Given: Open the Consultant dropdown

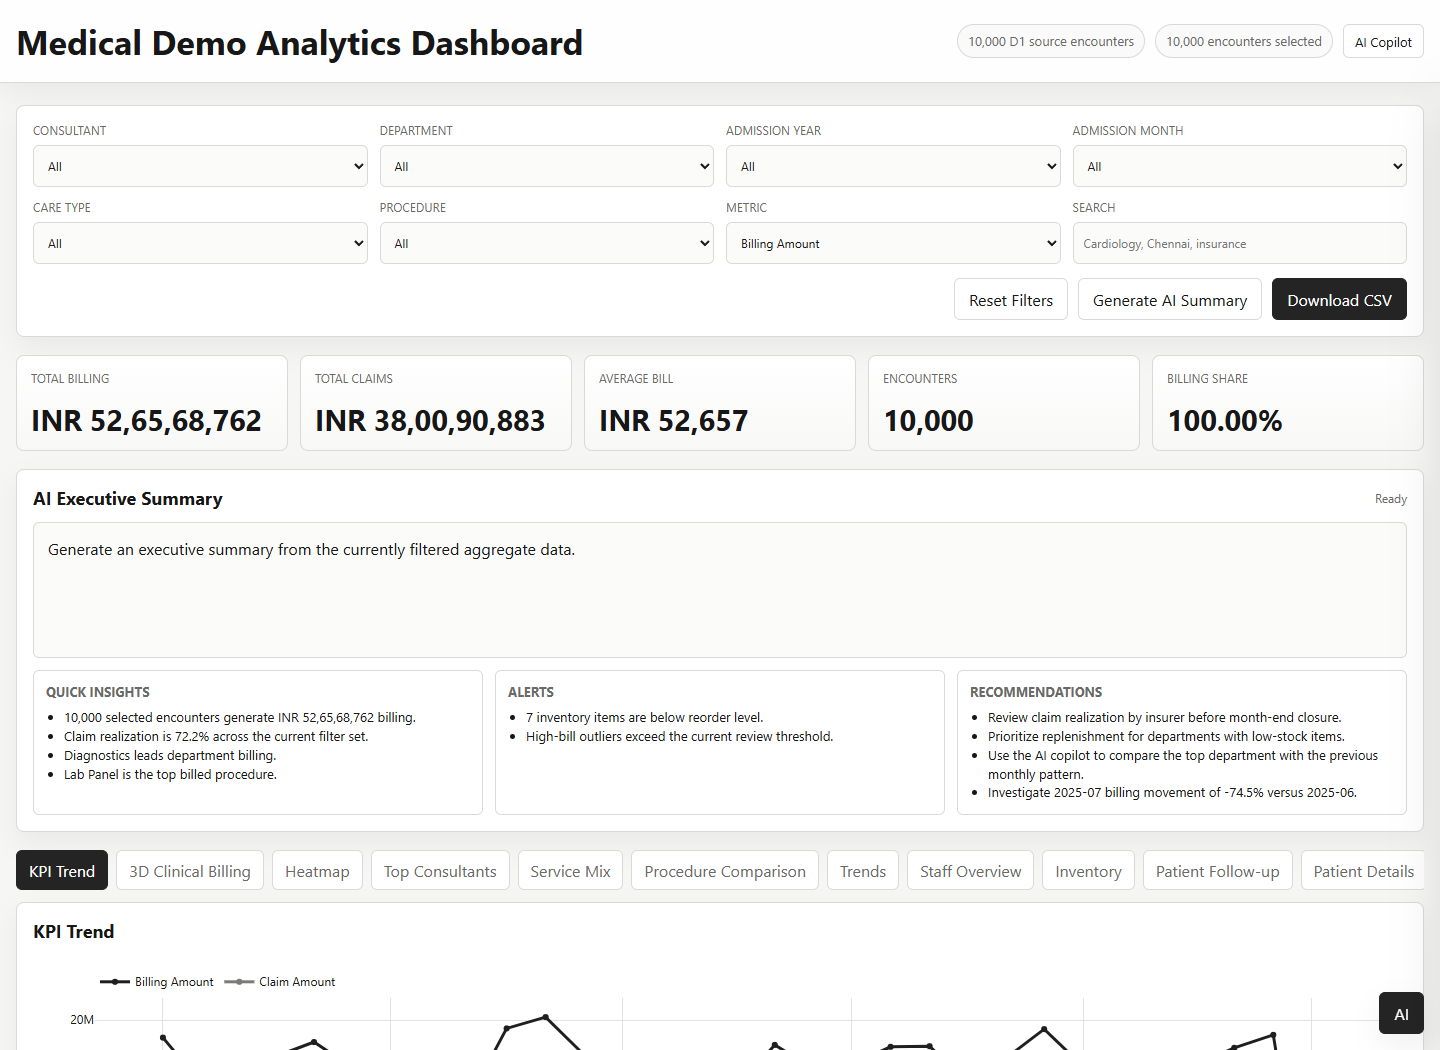Looking at the screenshot, I should (200, 166).
